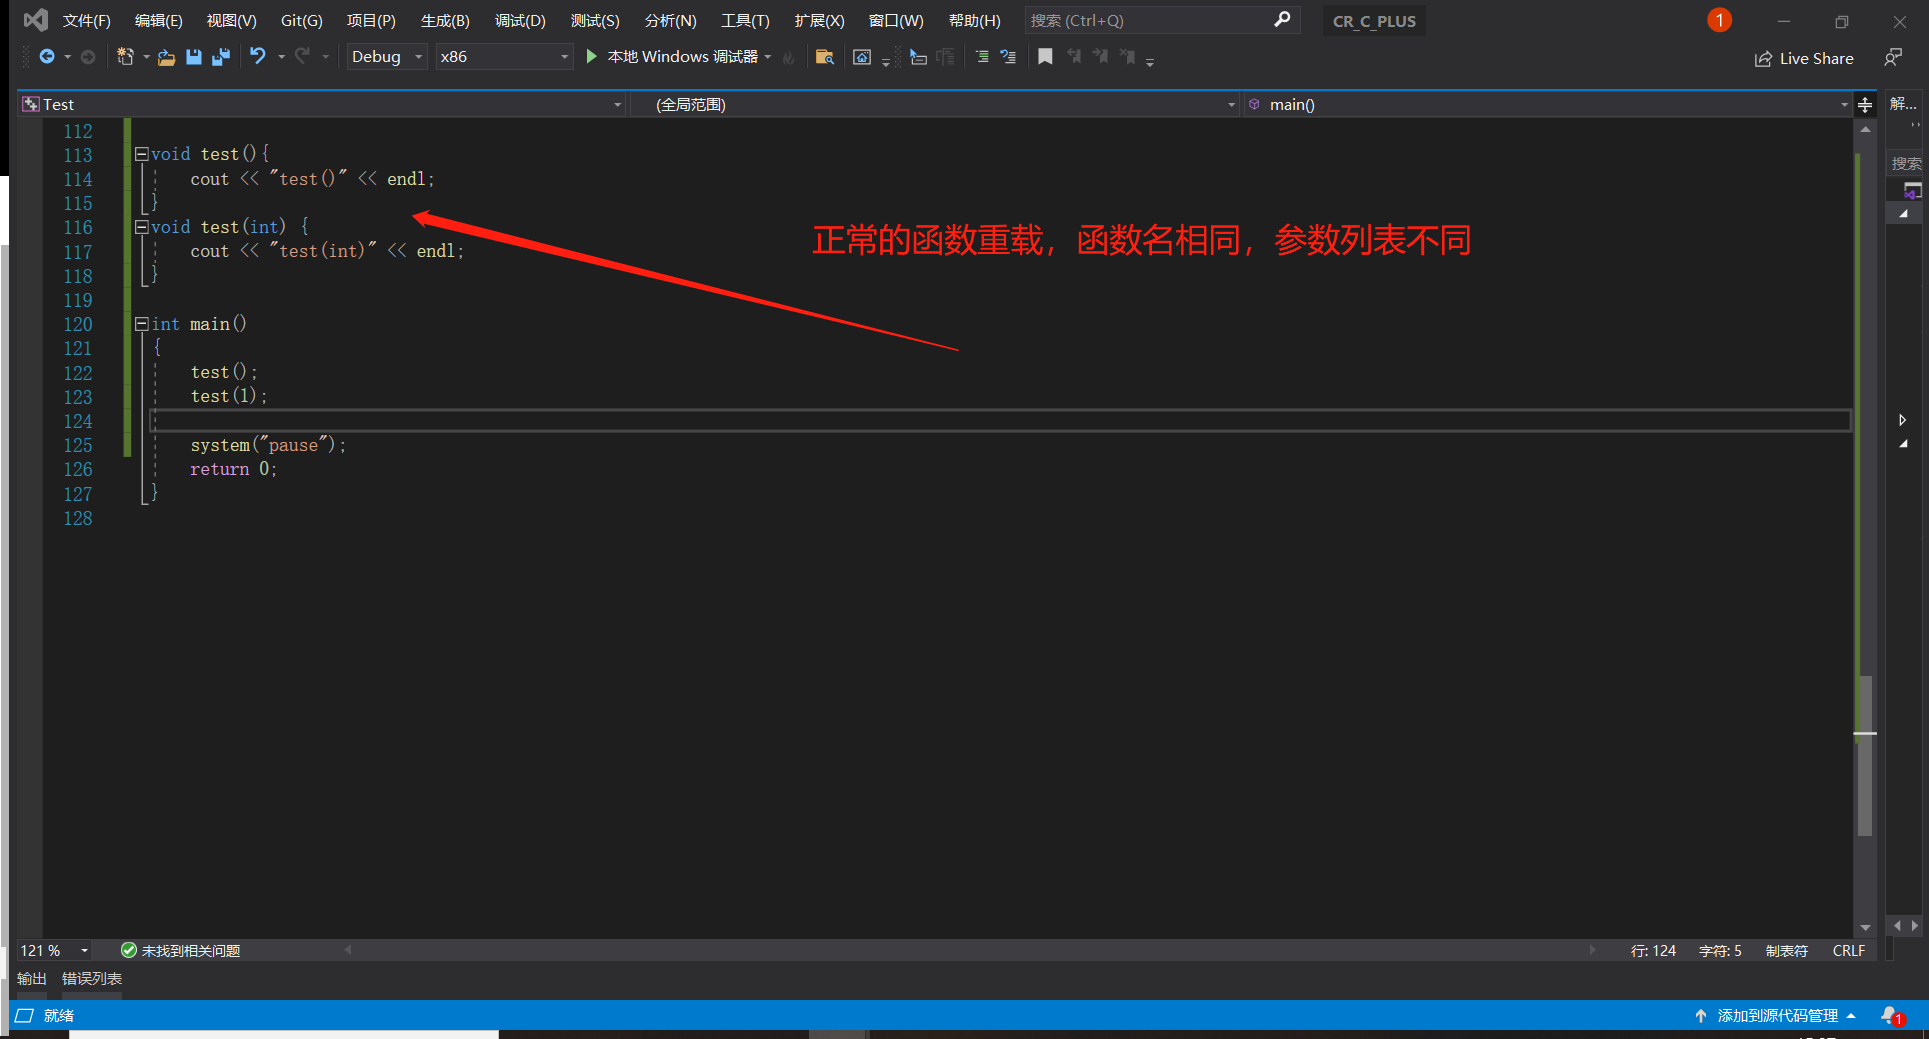Click line number 124 in the gutter
This screenshot has height=1039, width=1929.
point(78,421)
